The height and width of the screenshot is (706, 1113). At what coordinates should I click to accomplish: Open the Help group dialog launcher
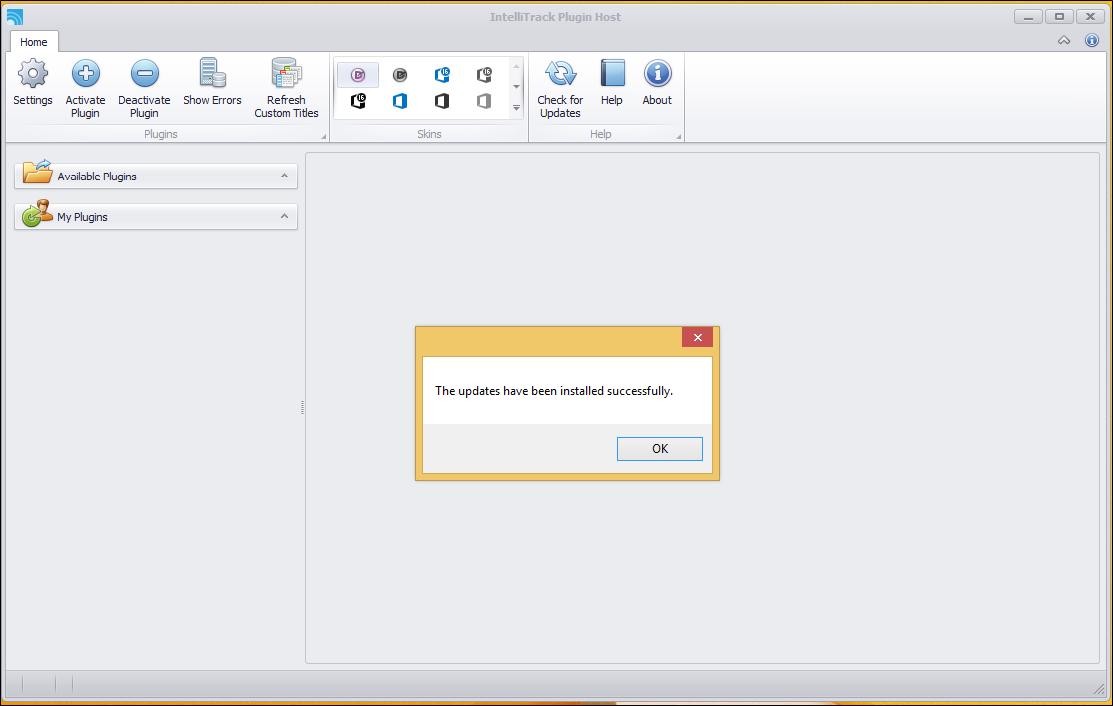(x=679, y=136)
